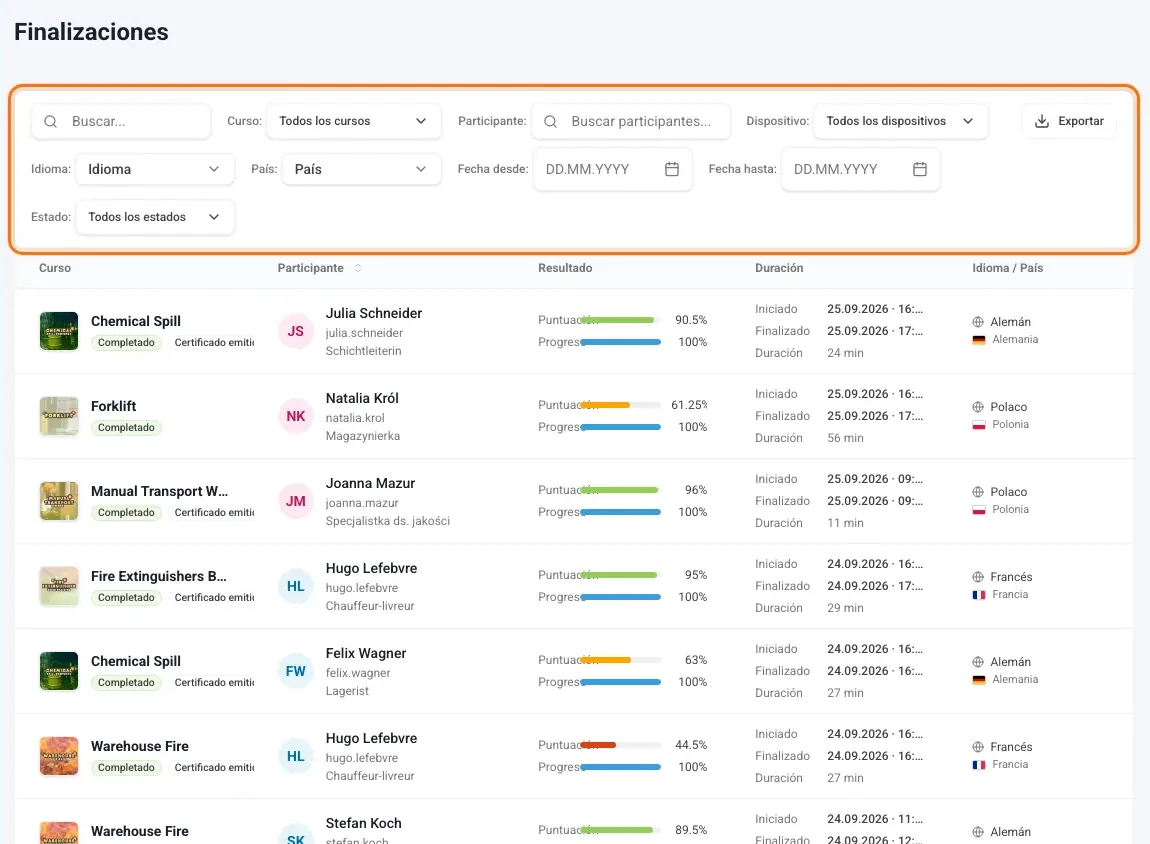Open Forklift course thumbnail
1150x844 pixels.
click(59, 417)
